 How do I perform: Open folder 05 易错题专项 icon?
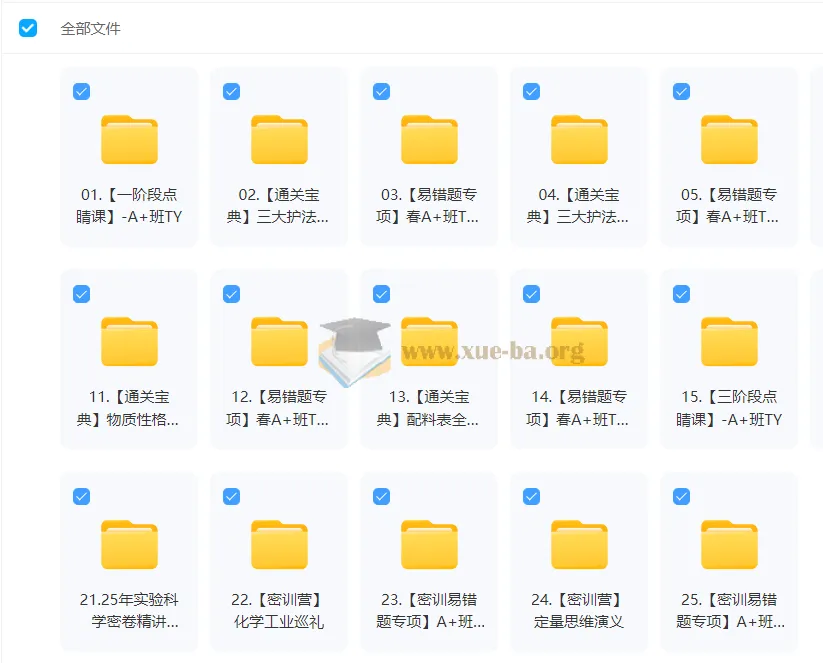[x=729, y=140]
